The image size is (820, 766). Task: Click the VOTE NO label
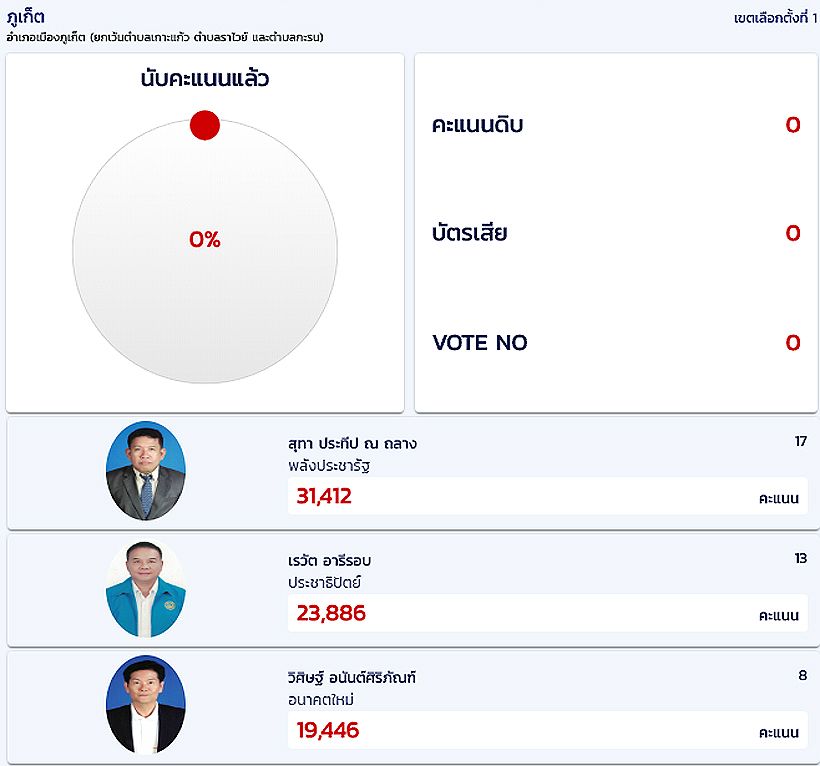(480, 343)
